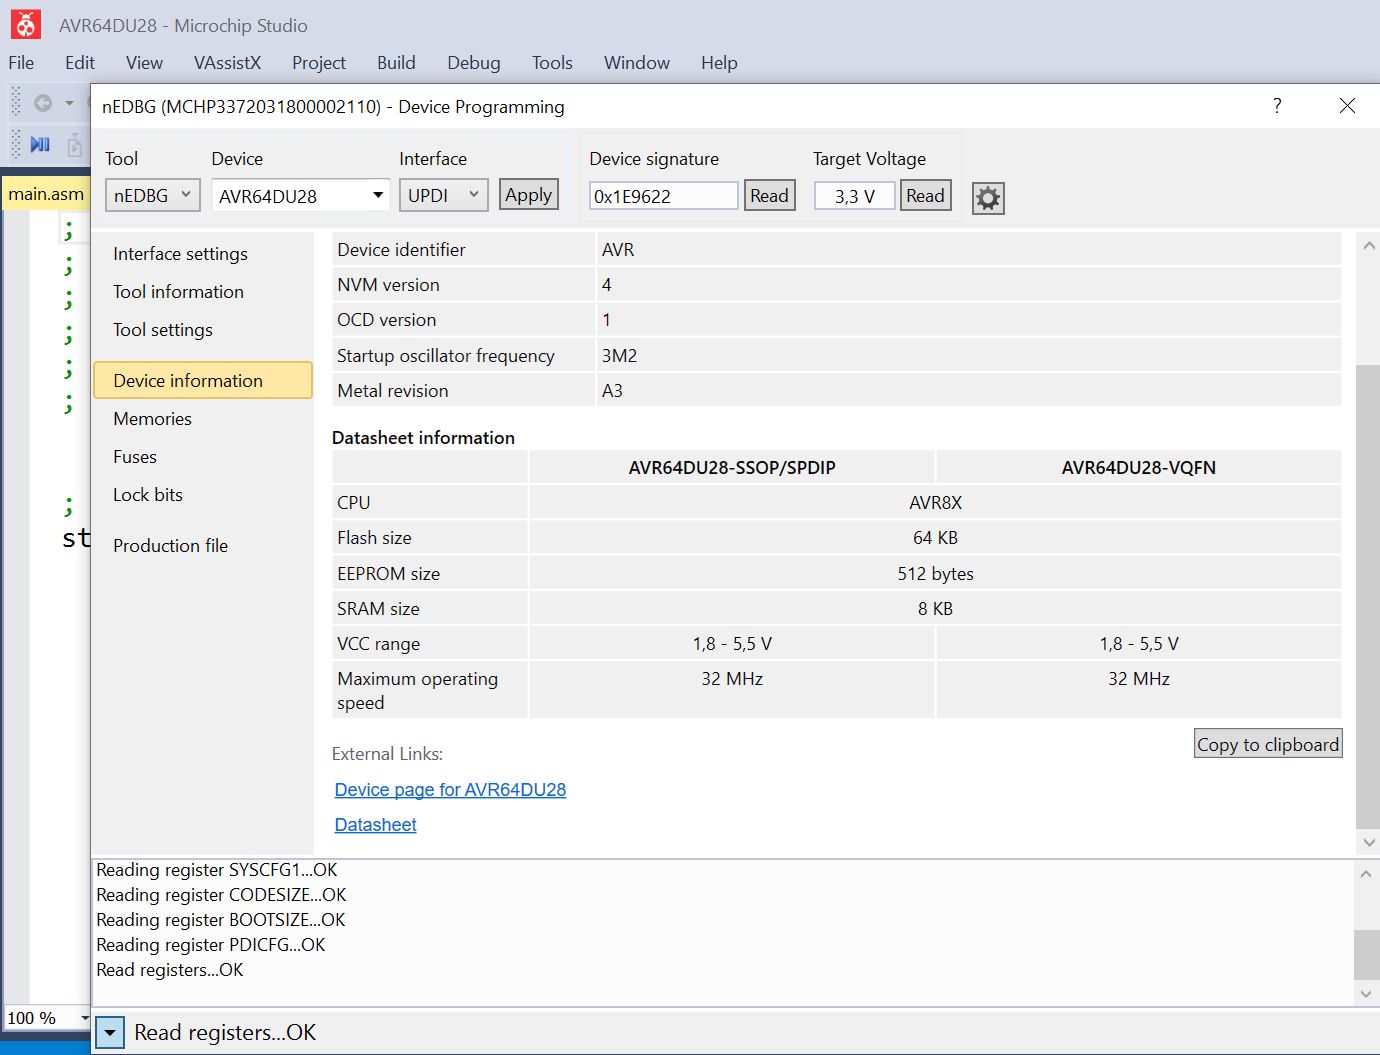Open the Tools menu
Screen dimensions: 1380x1055
tap(552, 62)
